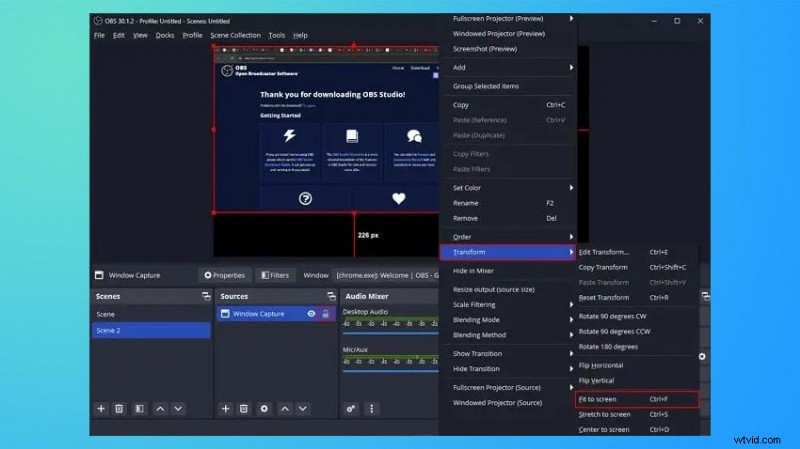
Task: Toggle the lock on the Window Capture source
Action: tap(326, 314)
